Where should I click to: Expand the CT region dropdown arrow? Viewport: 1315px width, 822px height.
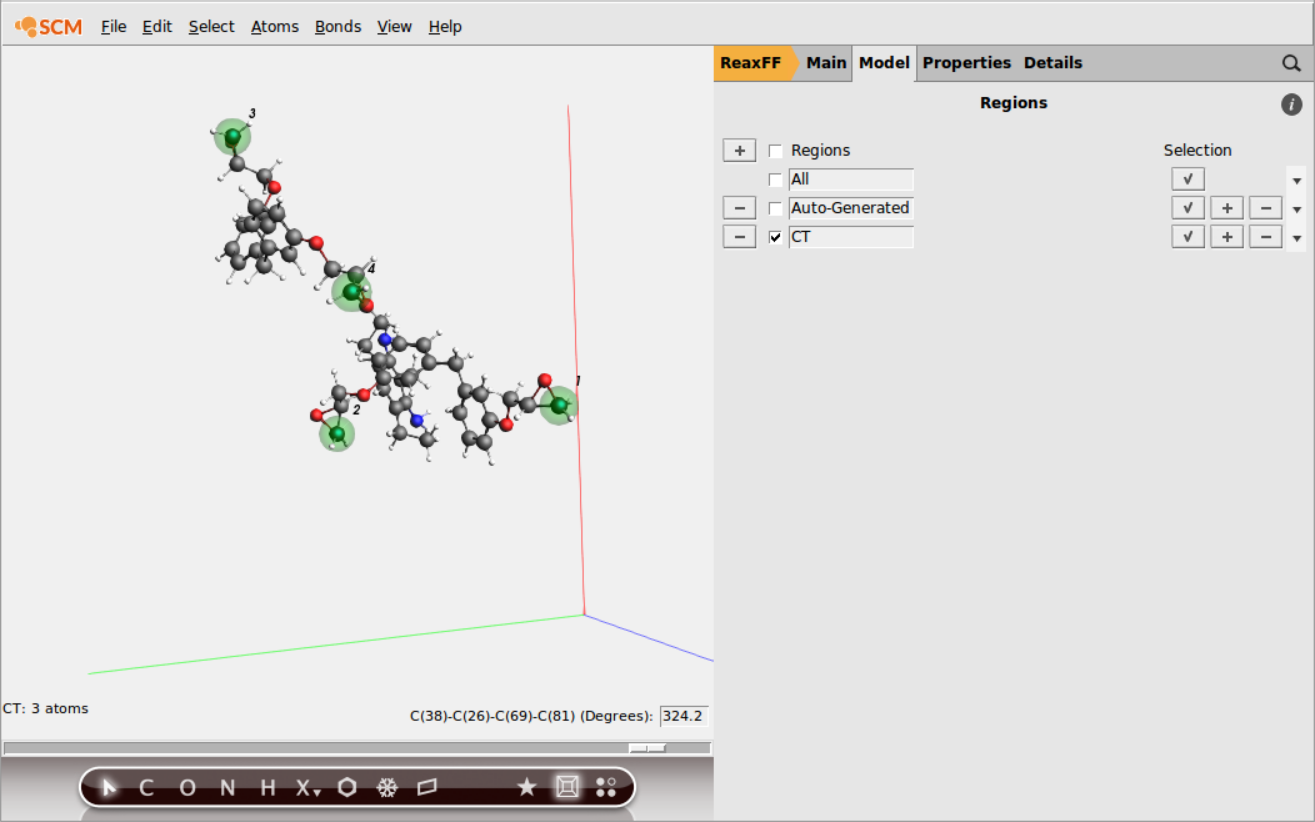click(x=1297, y=239)
